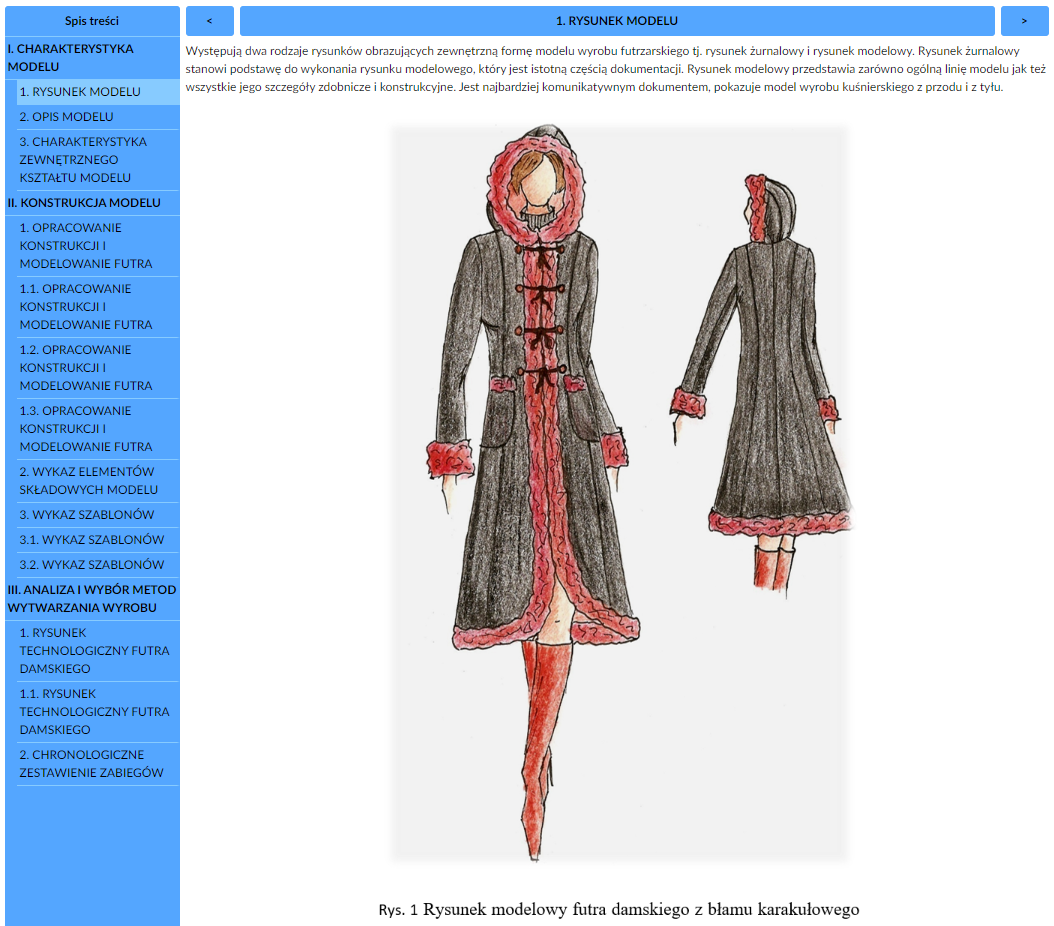Open sidebar entry numbered 1.1. OPRACOWANIE KONSTRUKCJI
1054x926 pixels.
coord(98,307)
